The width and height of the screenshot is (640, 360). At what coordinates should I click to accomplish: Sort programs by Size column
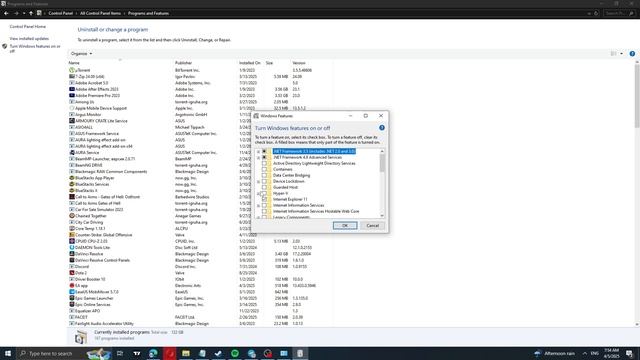point(269,63)
